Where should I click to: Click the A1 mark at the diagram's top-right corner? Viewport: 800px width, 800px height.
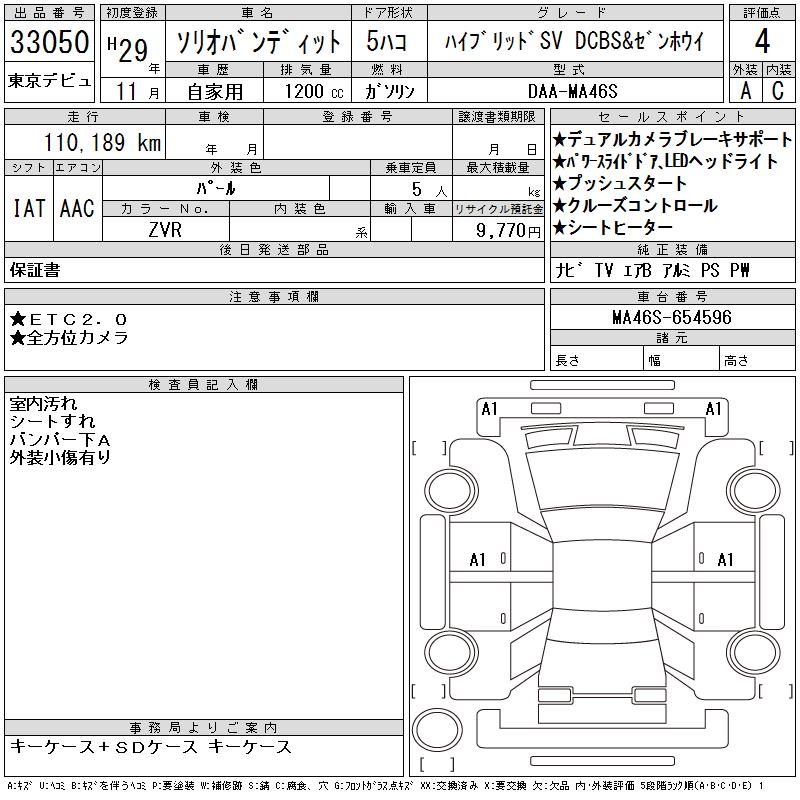[713, 409]
